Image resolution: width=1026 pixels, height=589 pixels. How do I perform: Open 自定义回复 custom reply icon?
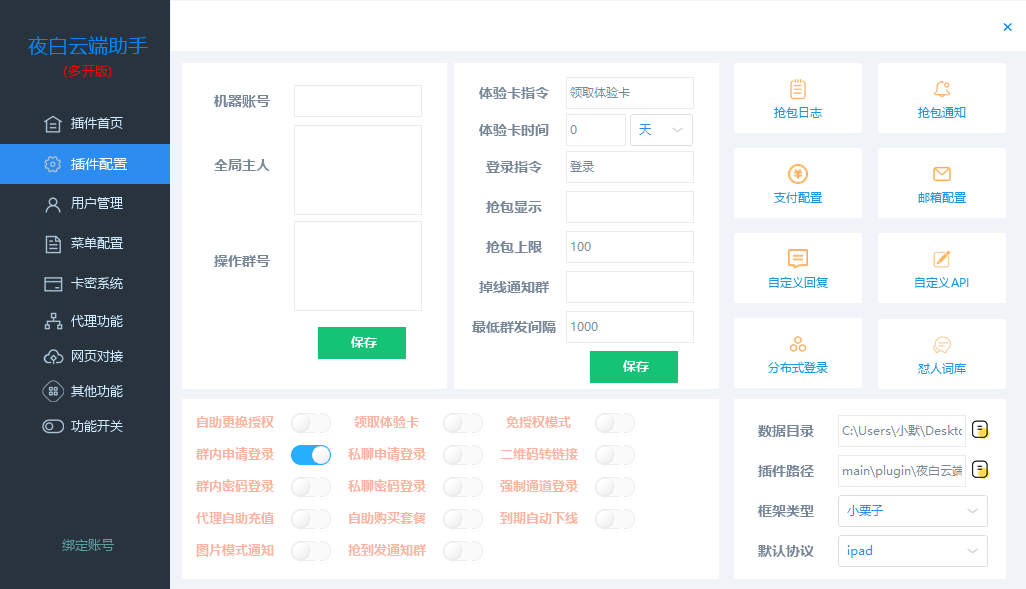797,260
